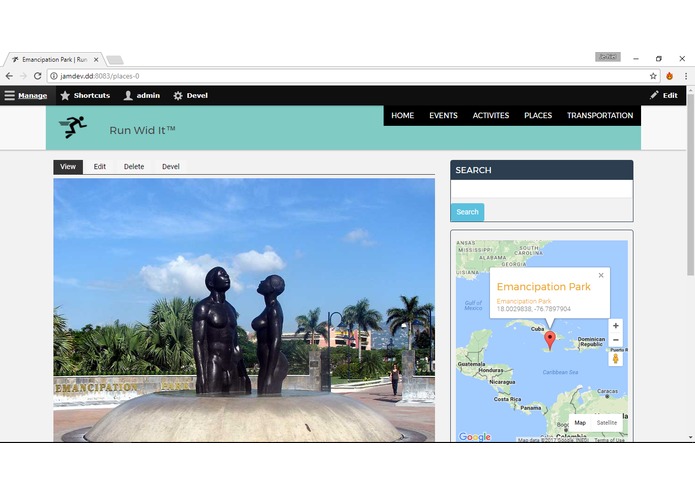The width and height of the screenshot is (695, 494).
Task: Click the Emancipation Park statue photo
Action: [244, 310]
